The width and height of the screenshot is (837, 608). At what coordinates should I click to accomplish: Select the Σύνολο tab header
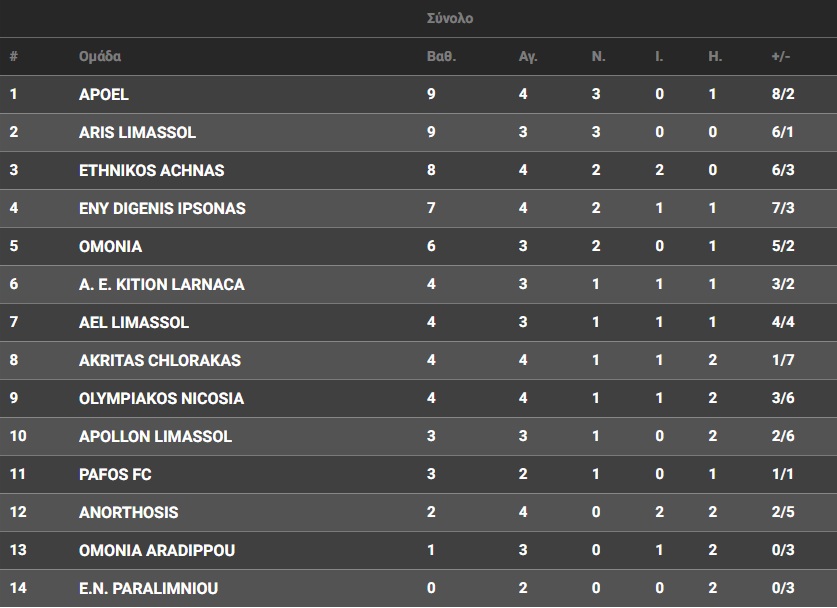pyautogui.click(x=448, y=18)
